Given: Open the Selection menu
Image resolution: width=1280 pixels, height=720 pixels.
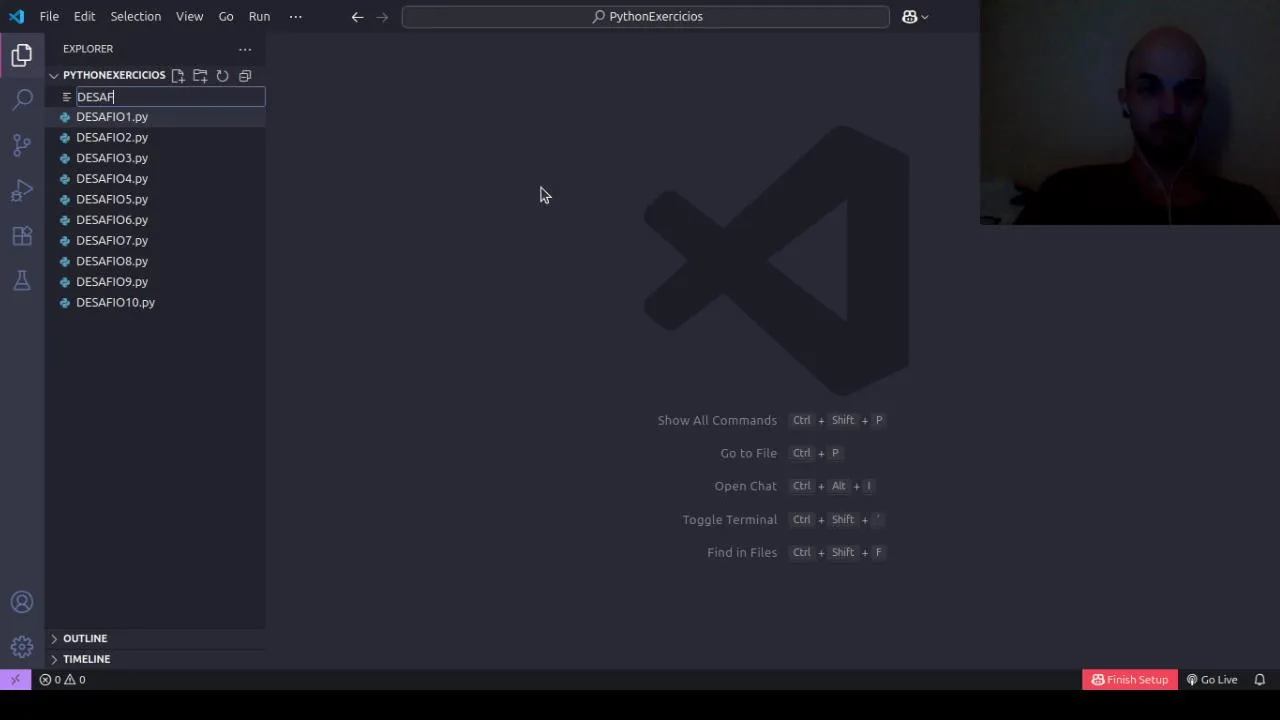Looking at the screenshot, I should (x=135, y=16).
